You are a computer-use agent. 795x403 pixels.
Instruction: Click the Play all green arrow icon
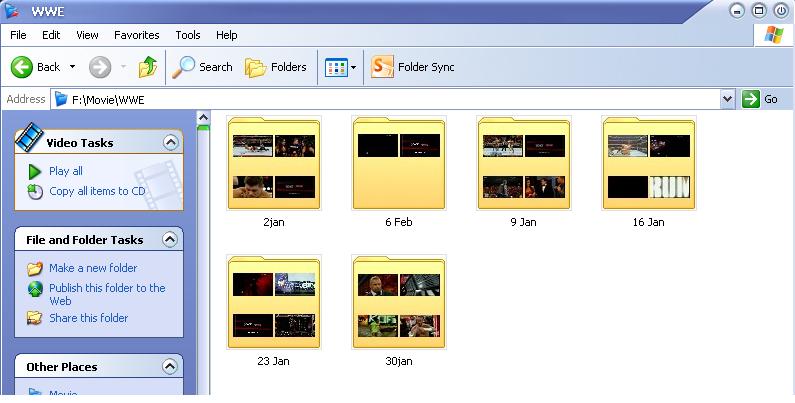(x=34, y=171)
